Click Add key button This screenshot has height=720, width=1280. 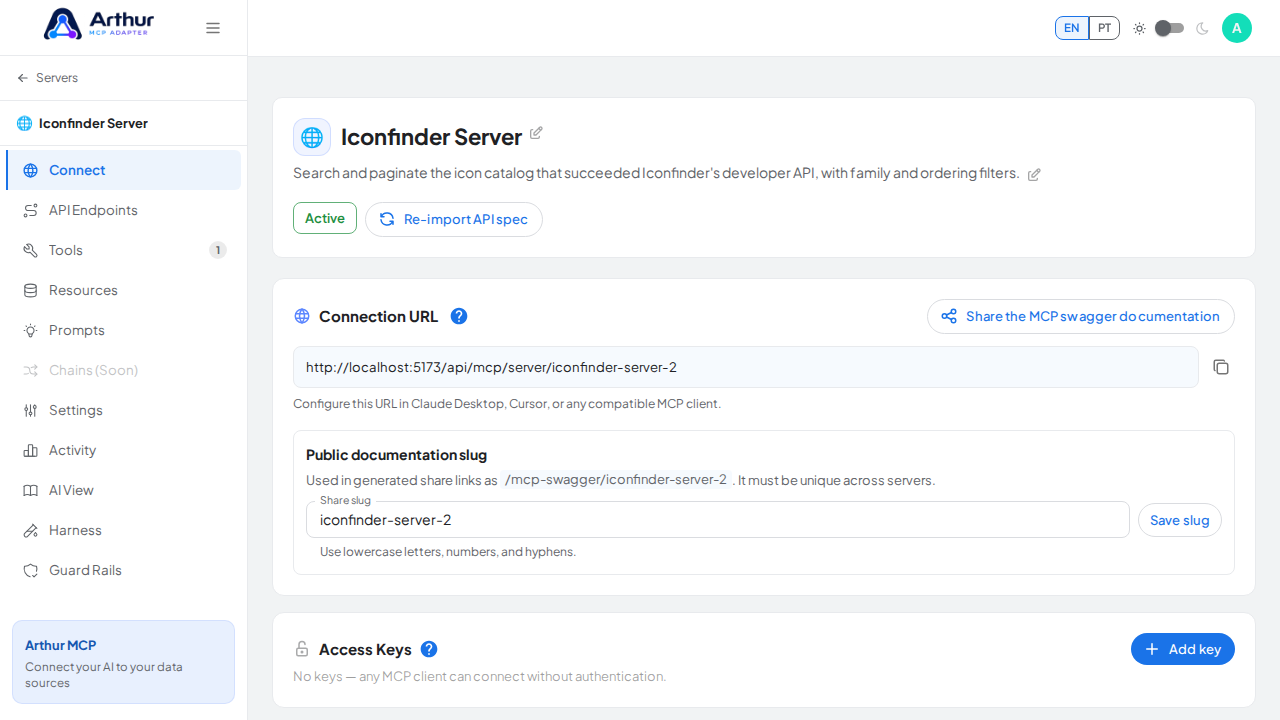tap(1183, 649)
